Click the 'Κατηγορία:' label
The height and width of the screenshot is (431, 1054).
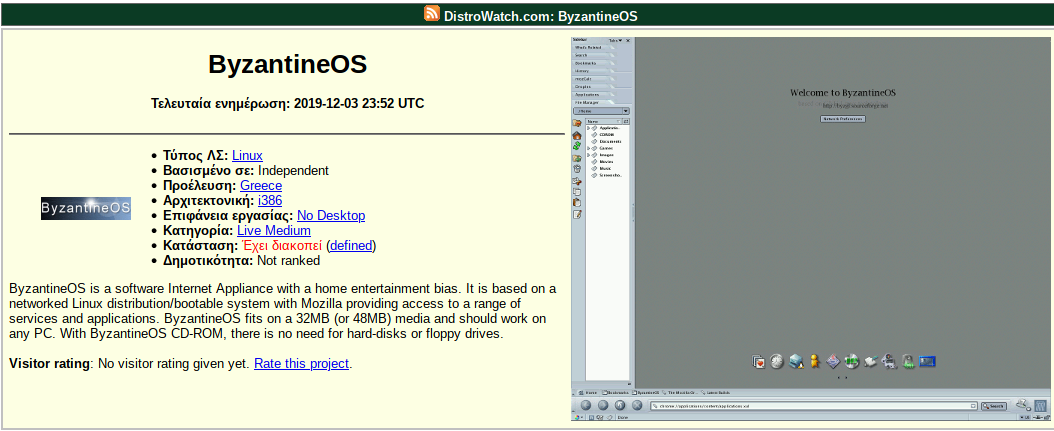[x=198, y=231]
